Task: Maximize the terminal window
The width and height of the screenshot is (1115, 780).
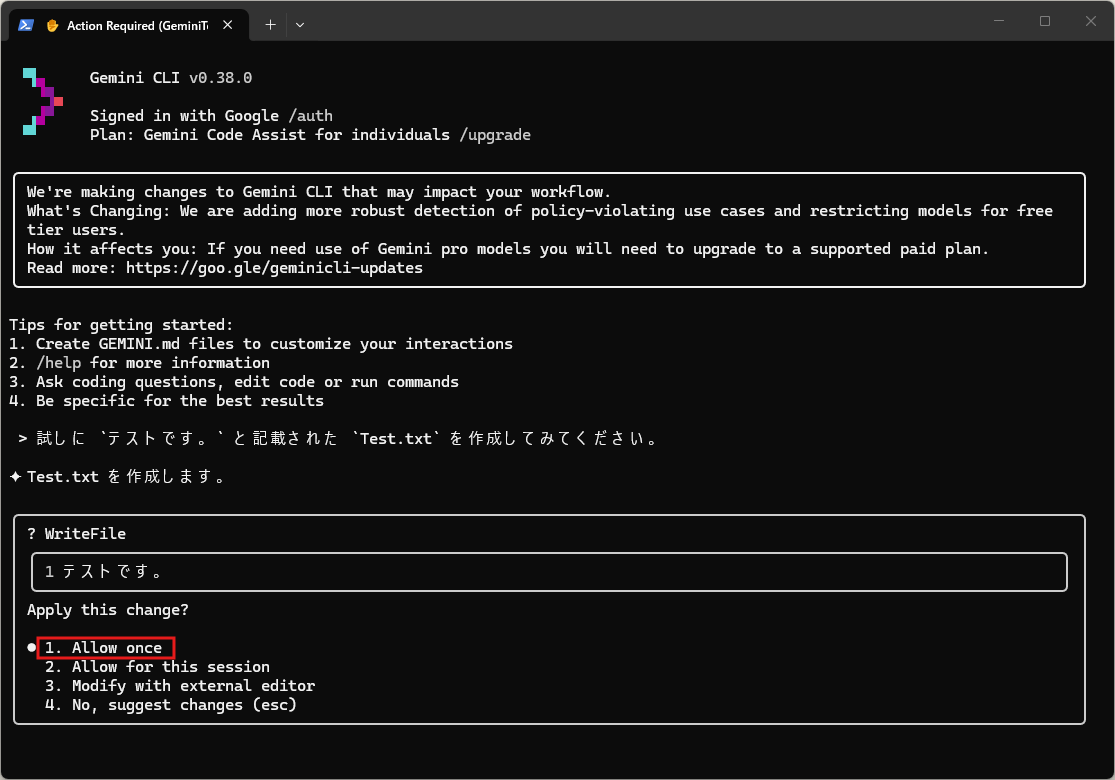Action: 1045,21
